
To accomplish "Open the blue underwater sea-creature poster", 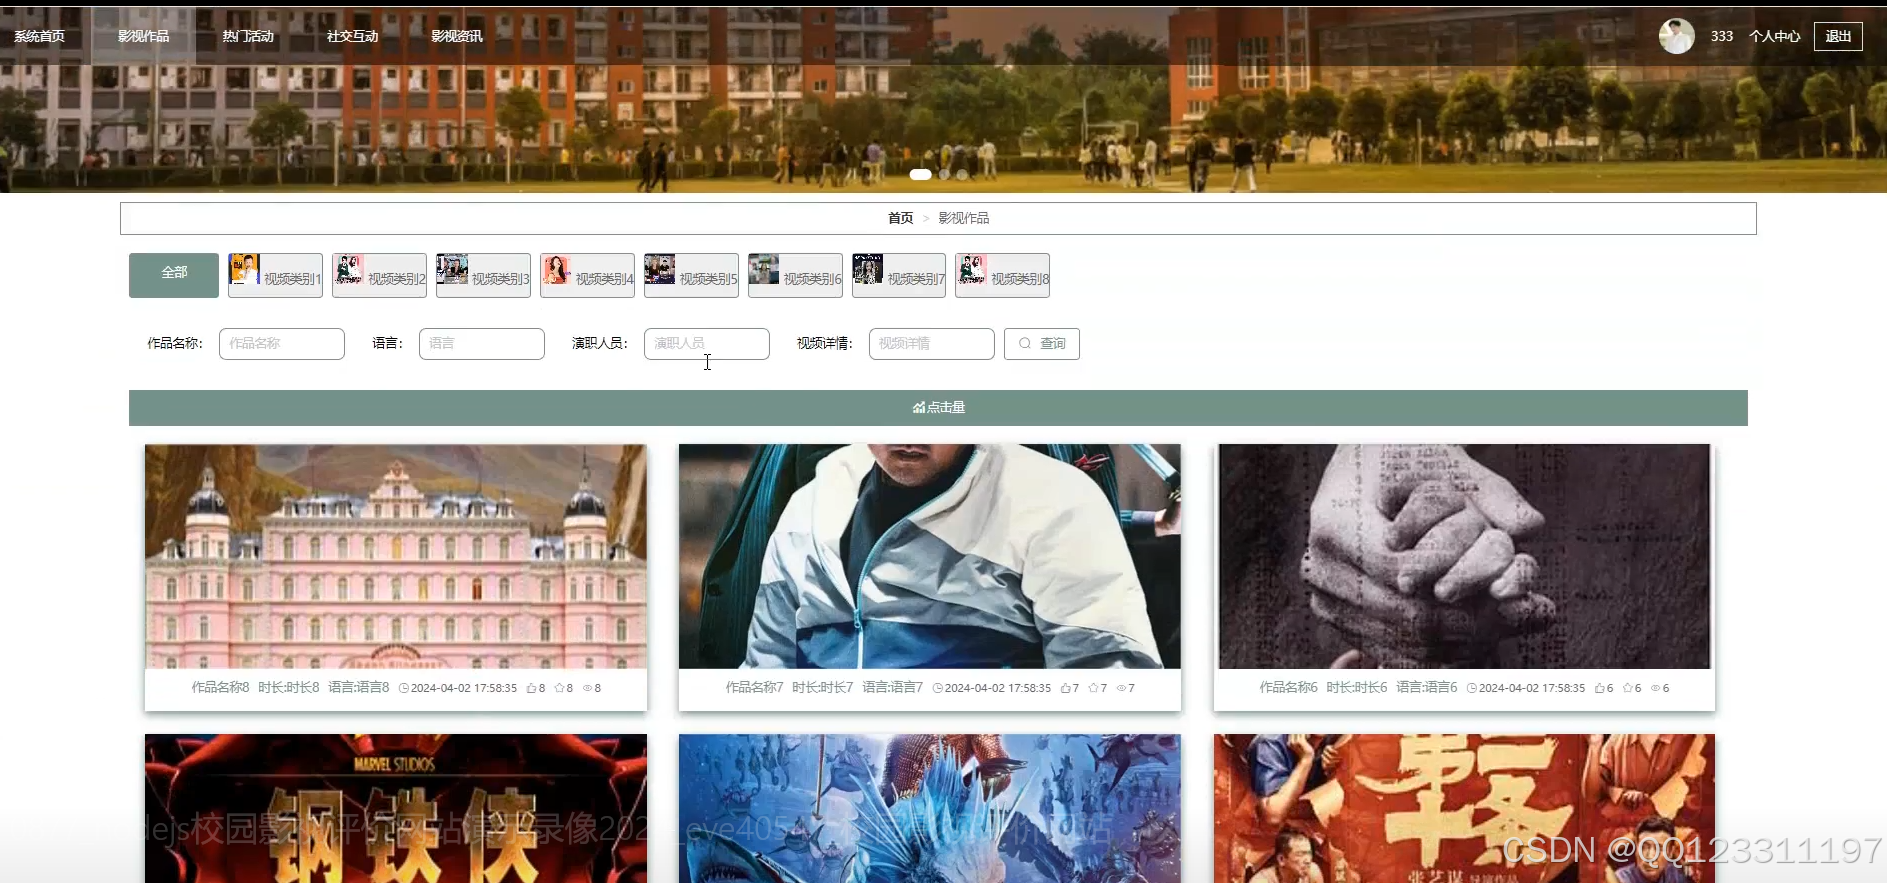I will [x=930, y=808].
